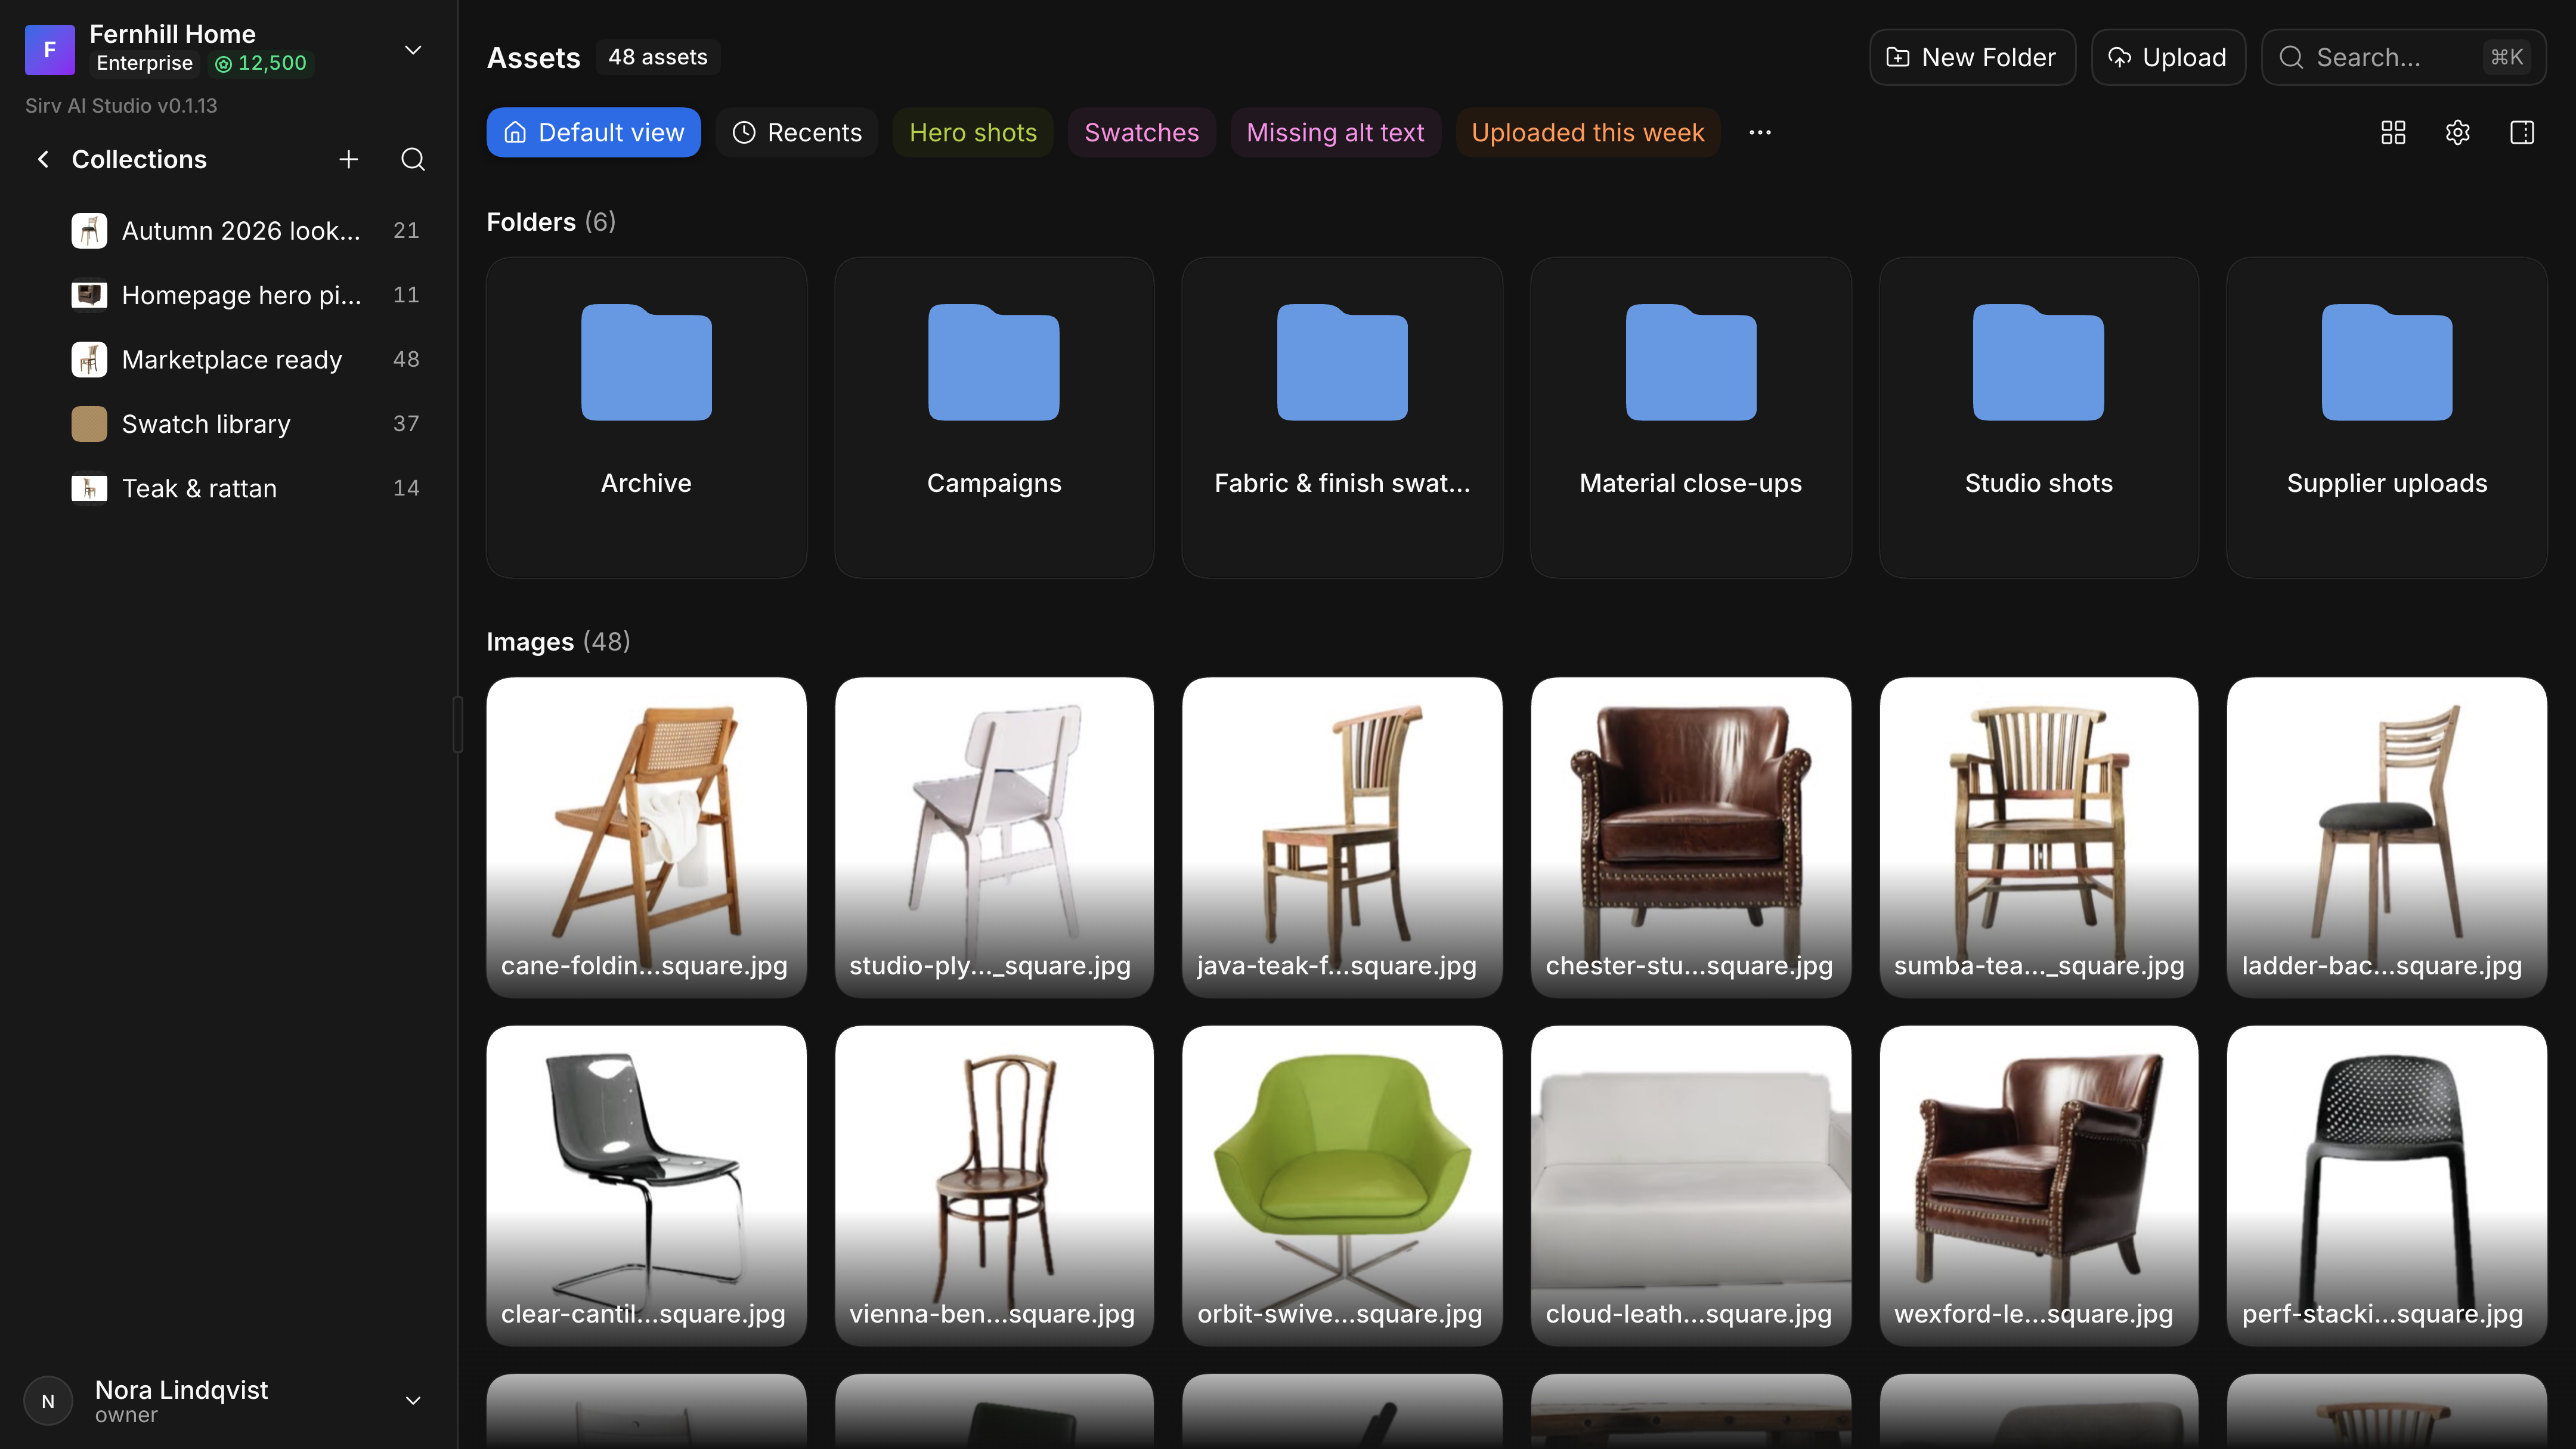2576x1449 pixels.
Task: Focus the Search assets field
Action: coord(2403,57)
